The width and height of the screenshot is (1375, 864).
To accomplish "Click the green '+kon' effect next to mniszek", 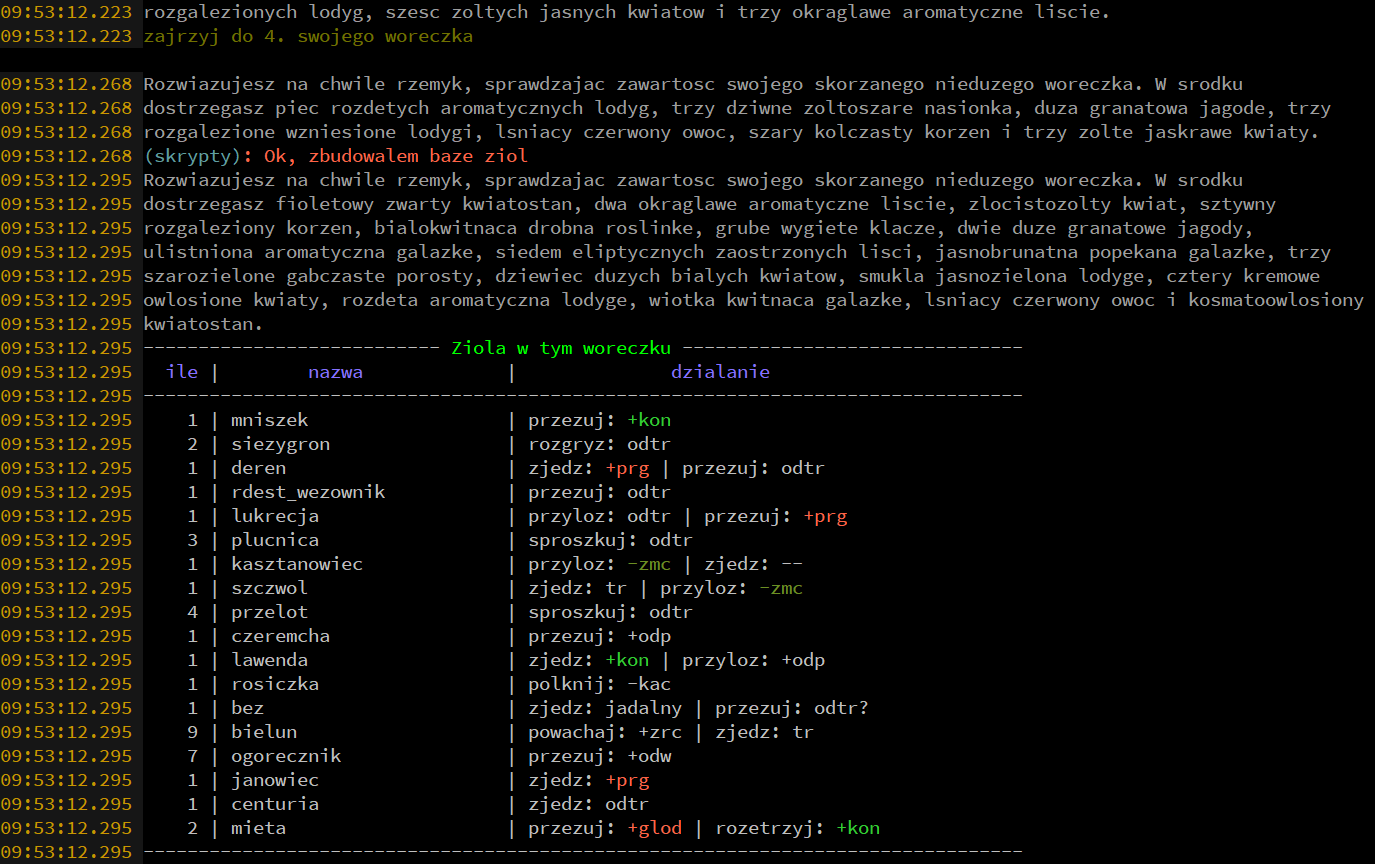I will pos(649,419).
